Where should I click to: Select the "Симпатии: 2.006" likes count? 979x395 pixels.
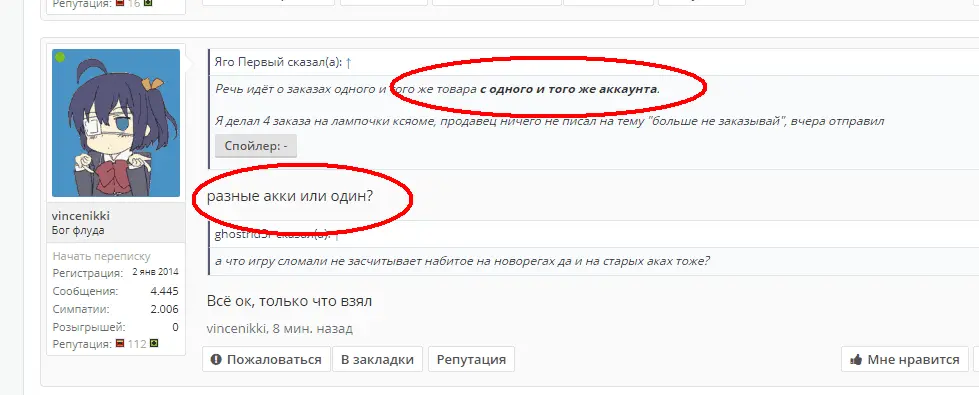click(116, 309)
